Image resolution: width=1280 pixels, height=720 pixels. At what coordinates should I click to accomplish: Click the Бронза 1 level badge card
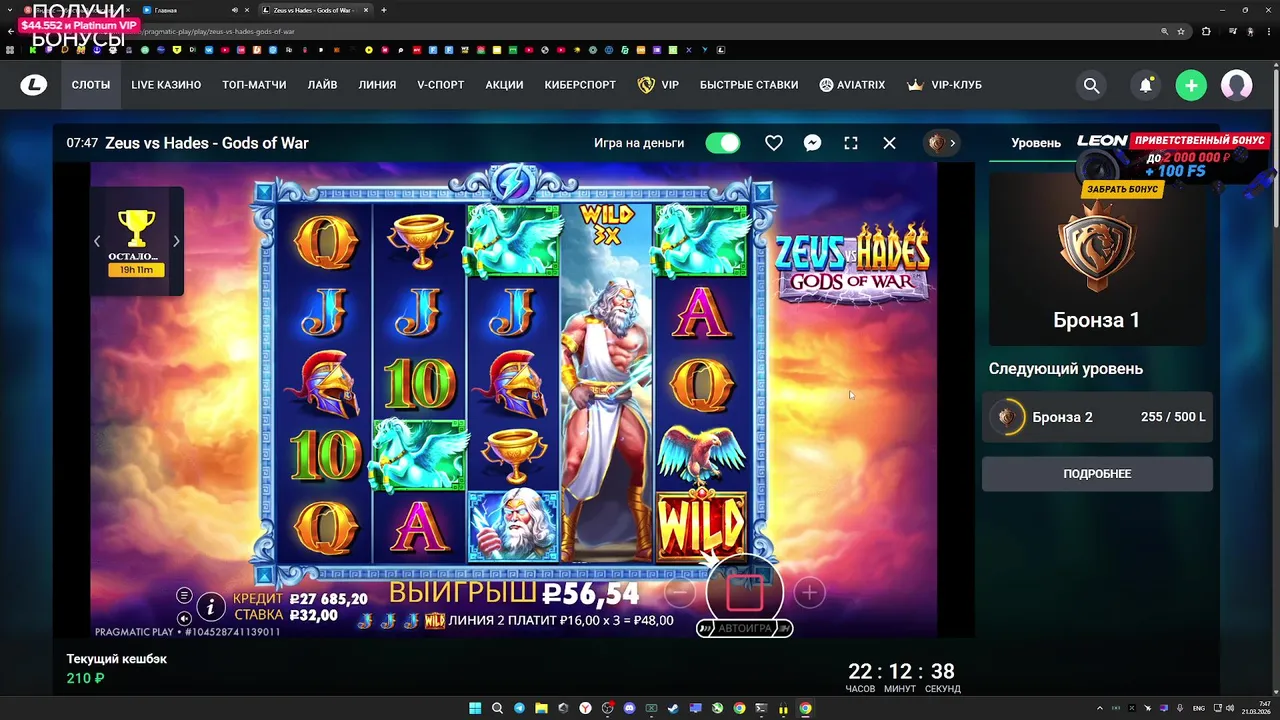(1097, 259)
